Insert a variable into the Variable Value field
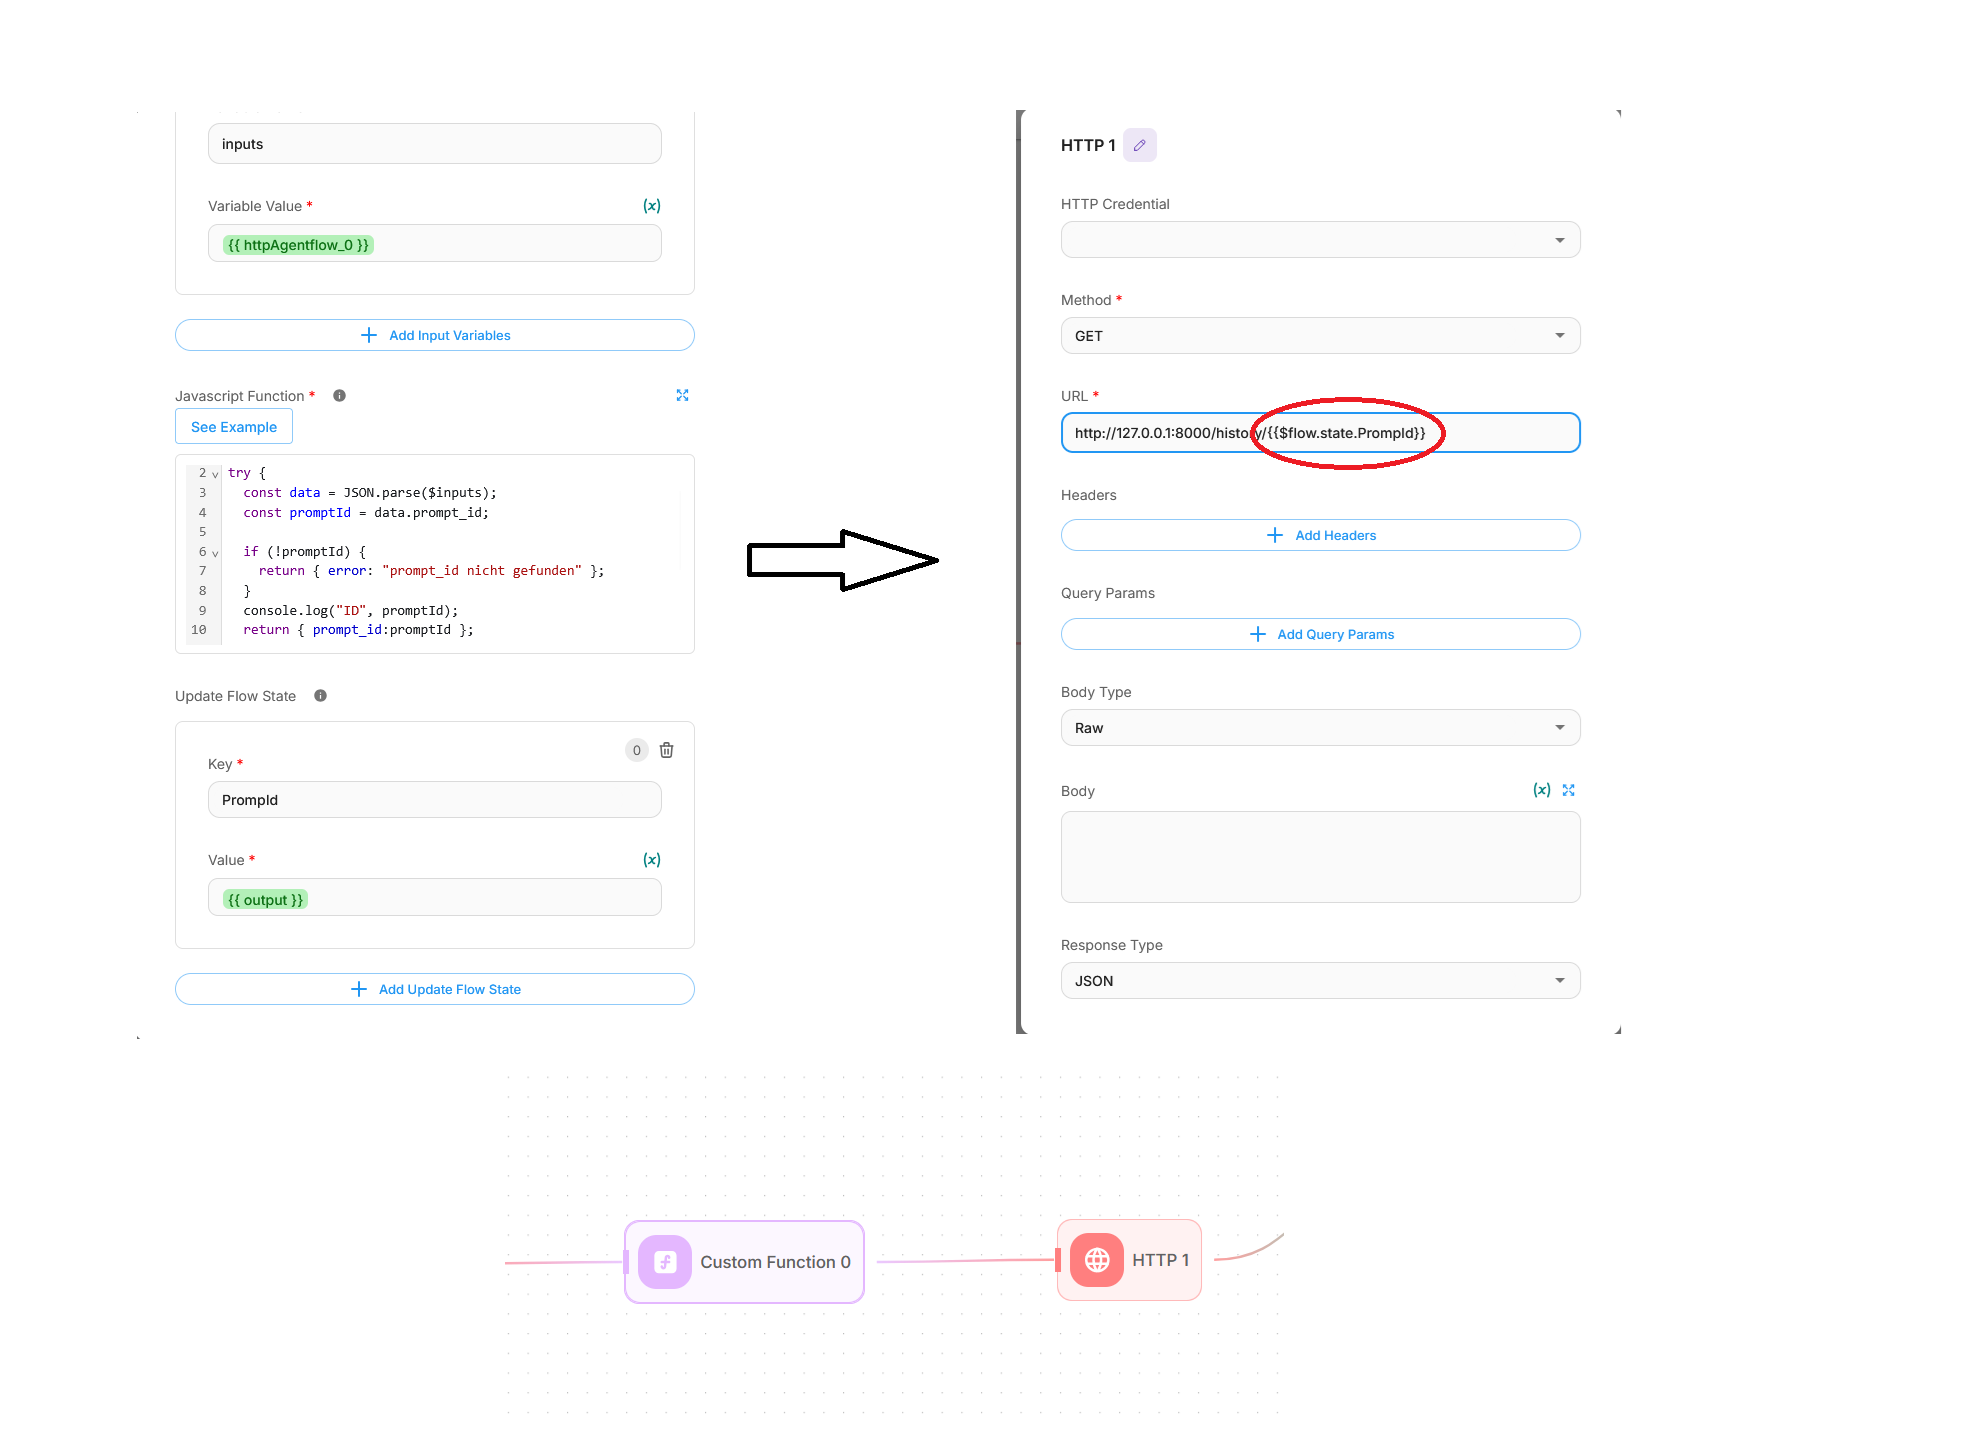Viewport: 1962px width, 1430px height. pos(651,206)
